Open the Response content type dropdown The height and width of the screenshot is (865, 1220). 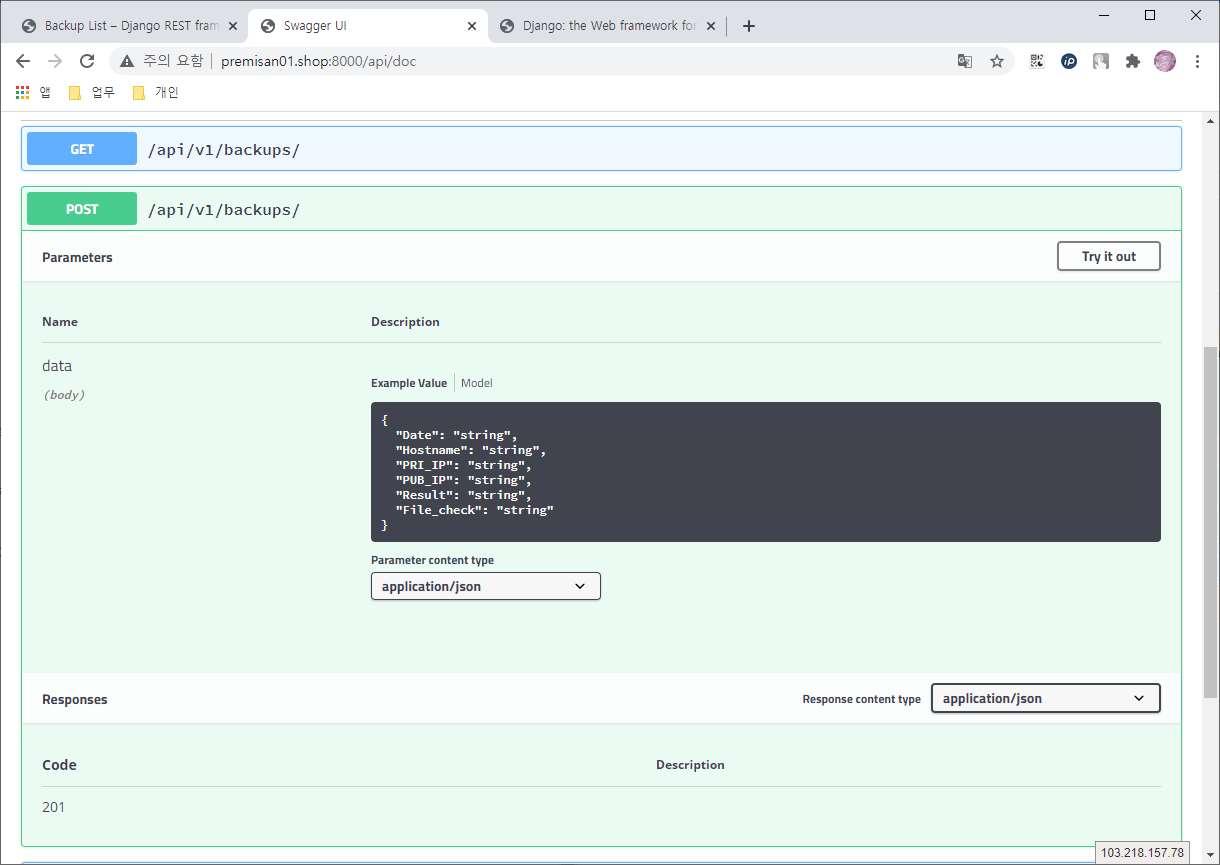point(1046,698)
